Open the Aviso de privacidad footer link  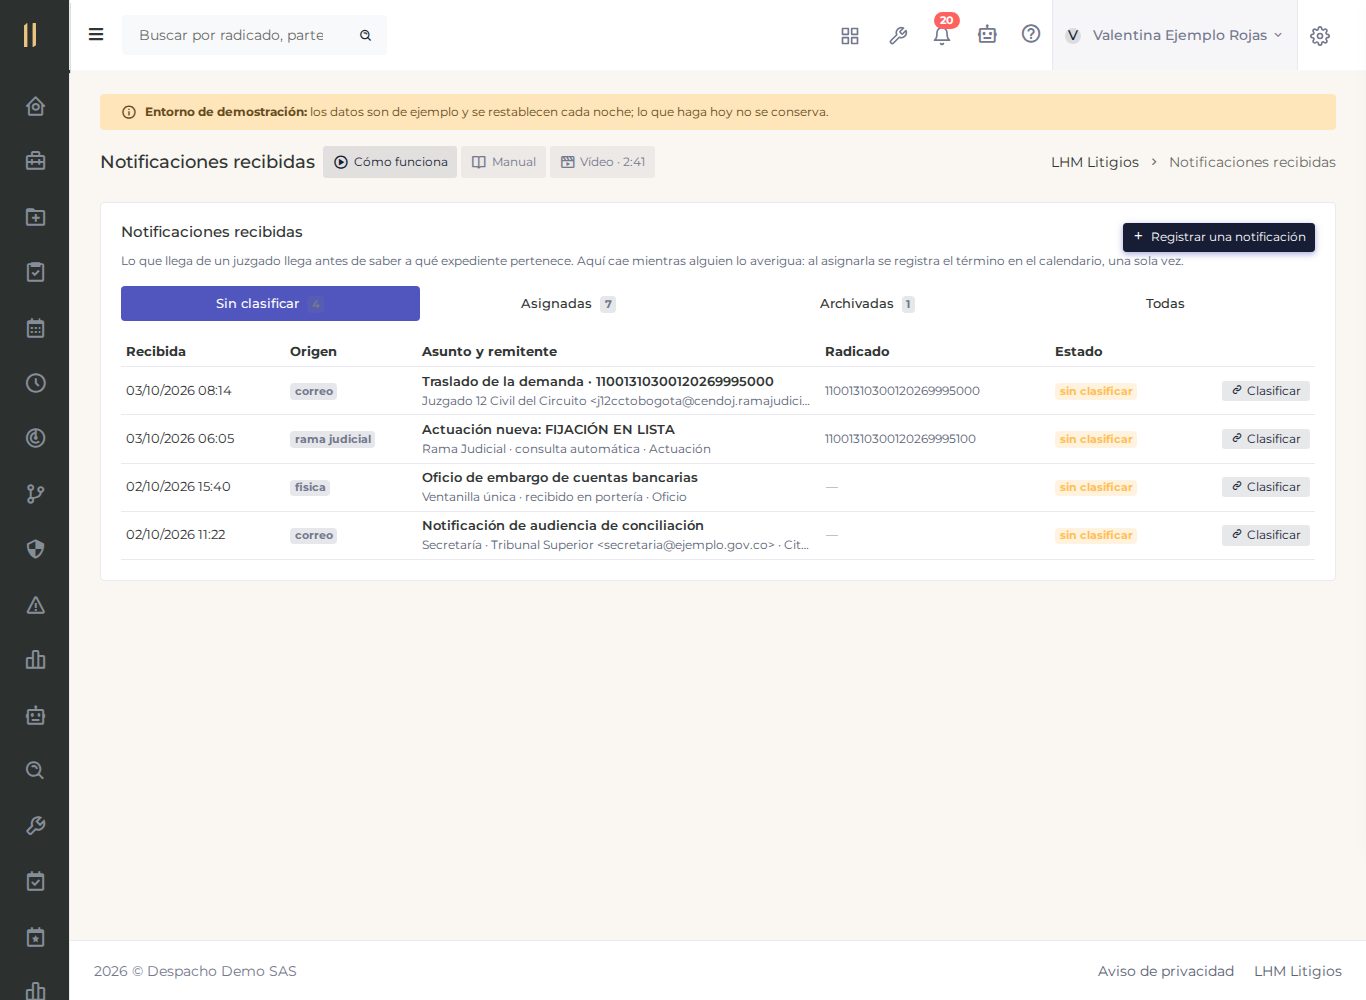point(1166,971)
